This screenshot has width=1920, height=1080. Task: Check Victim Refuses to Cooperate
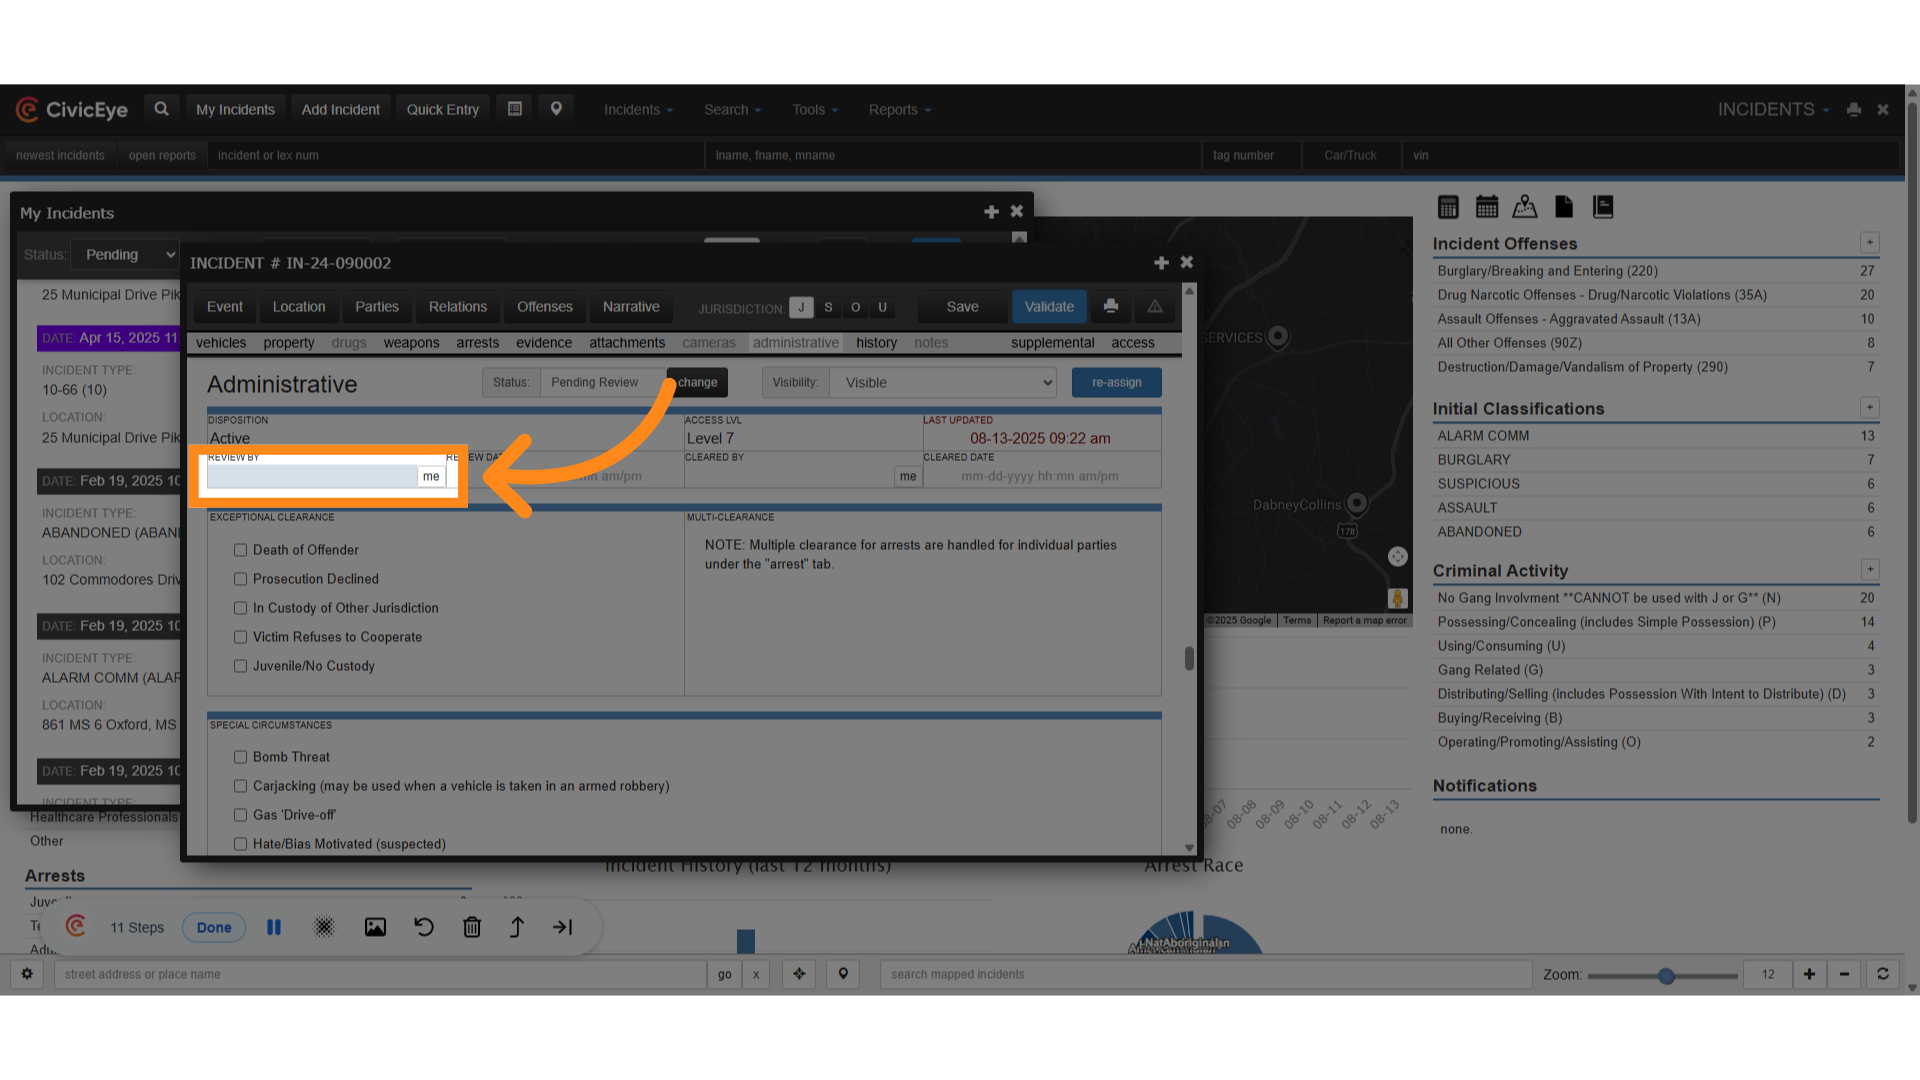pos(240,637)
